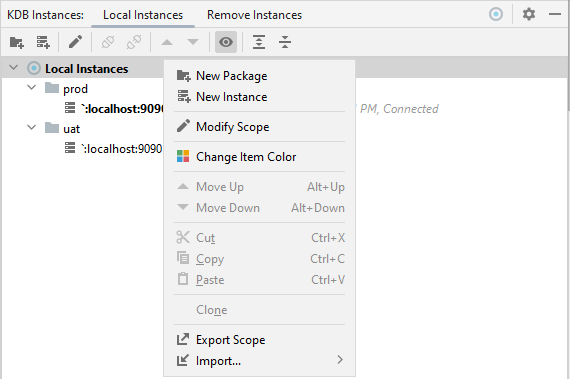This screenshot has width=570, height=379.
Task: Open the gear settings icon
Action: tap(529, 15)
